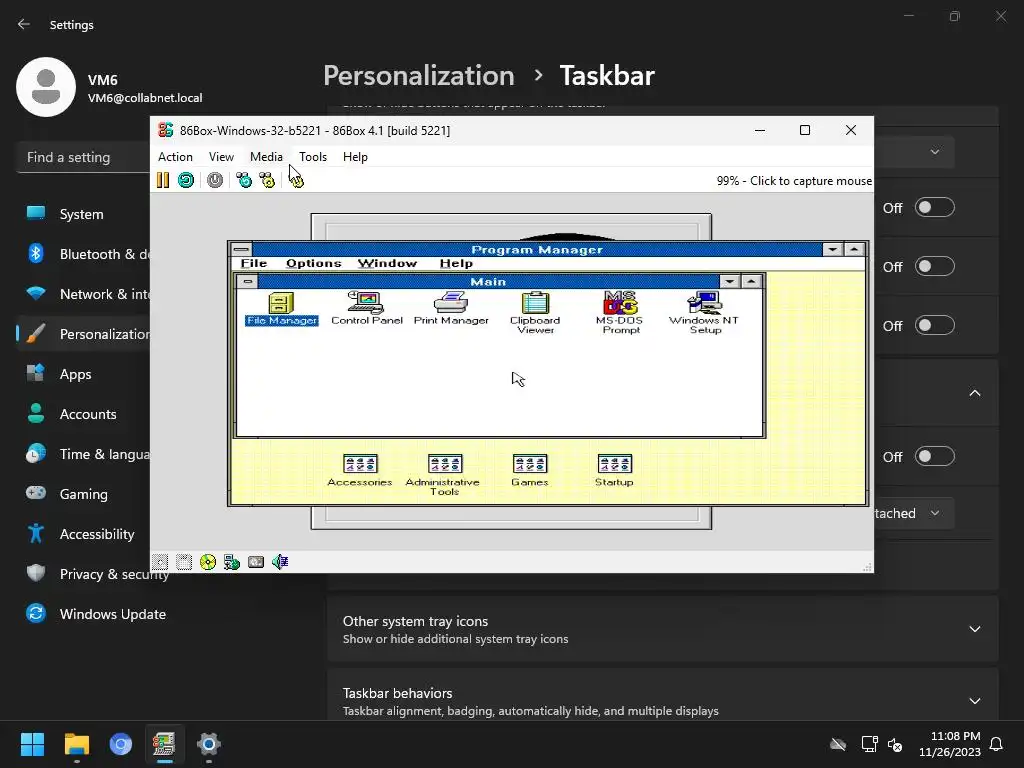The image size is (1024, 768).
Task: Select the File Manager icon
Action: pos(281,309)
